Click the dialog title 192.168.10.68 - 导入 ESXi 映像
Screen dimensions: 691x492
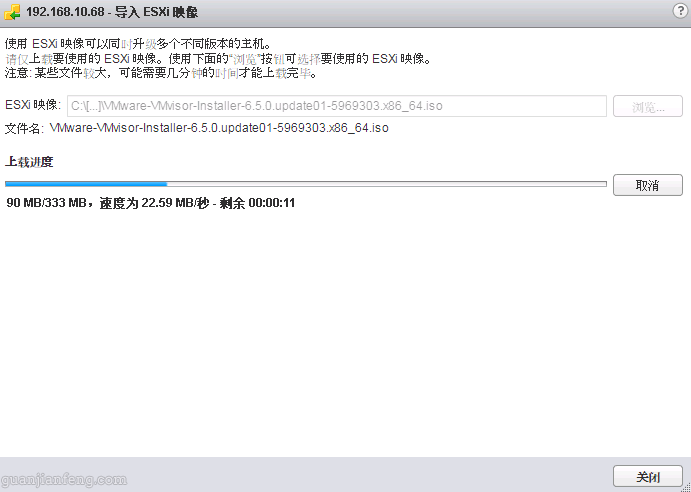(x=112, y=12)
